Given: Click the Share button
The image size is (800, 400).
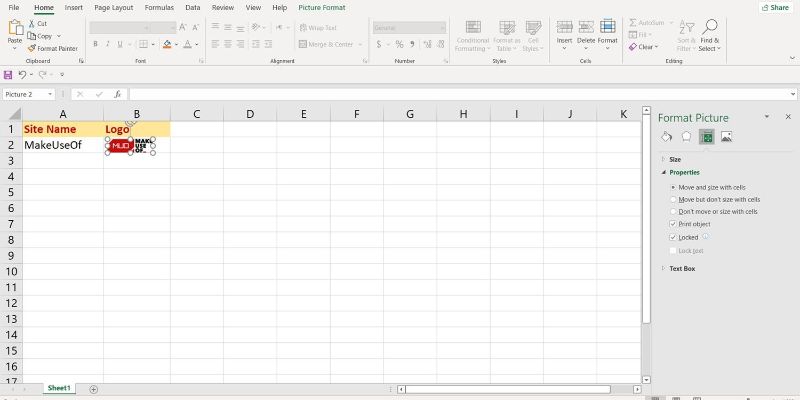Looking at the screenshot, I should pyautogui.click(x=774, y=7).
